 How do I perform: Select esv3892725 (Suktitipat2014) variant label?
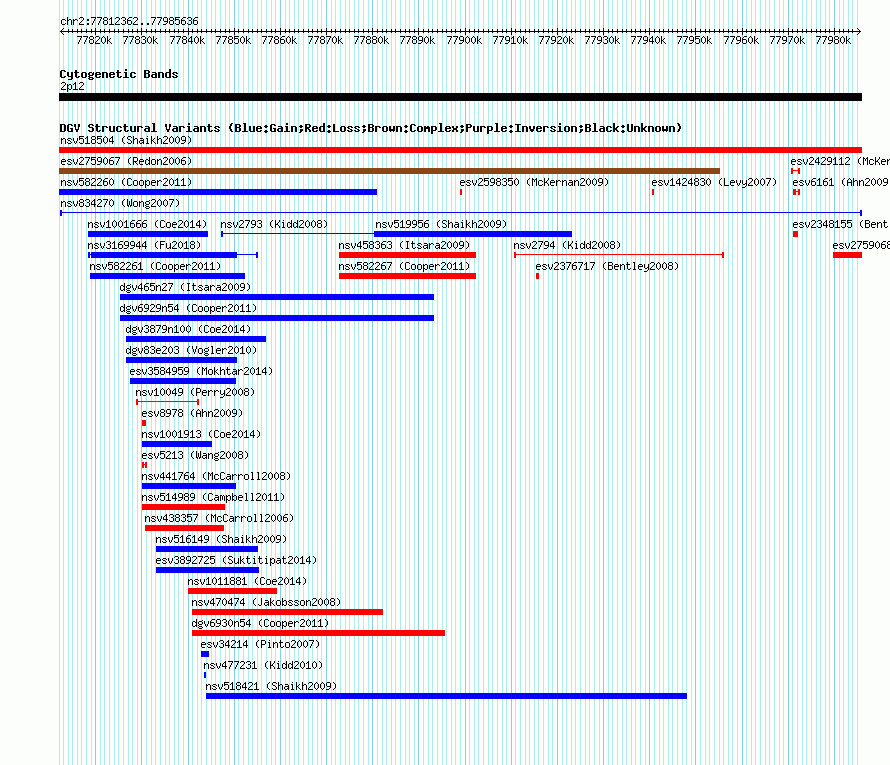236,560
